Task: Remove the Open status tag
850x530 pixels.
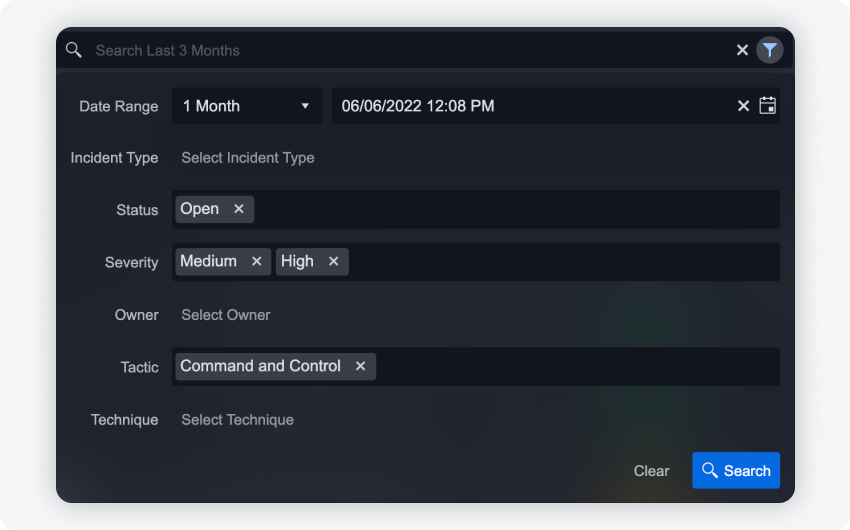Action: pyautogui.click(x=239, y=209)
